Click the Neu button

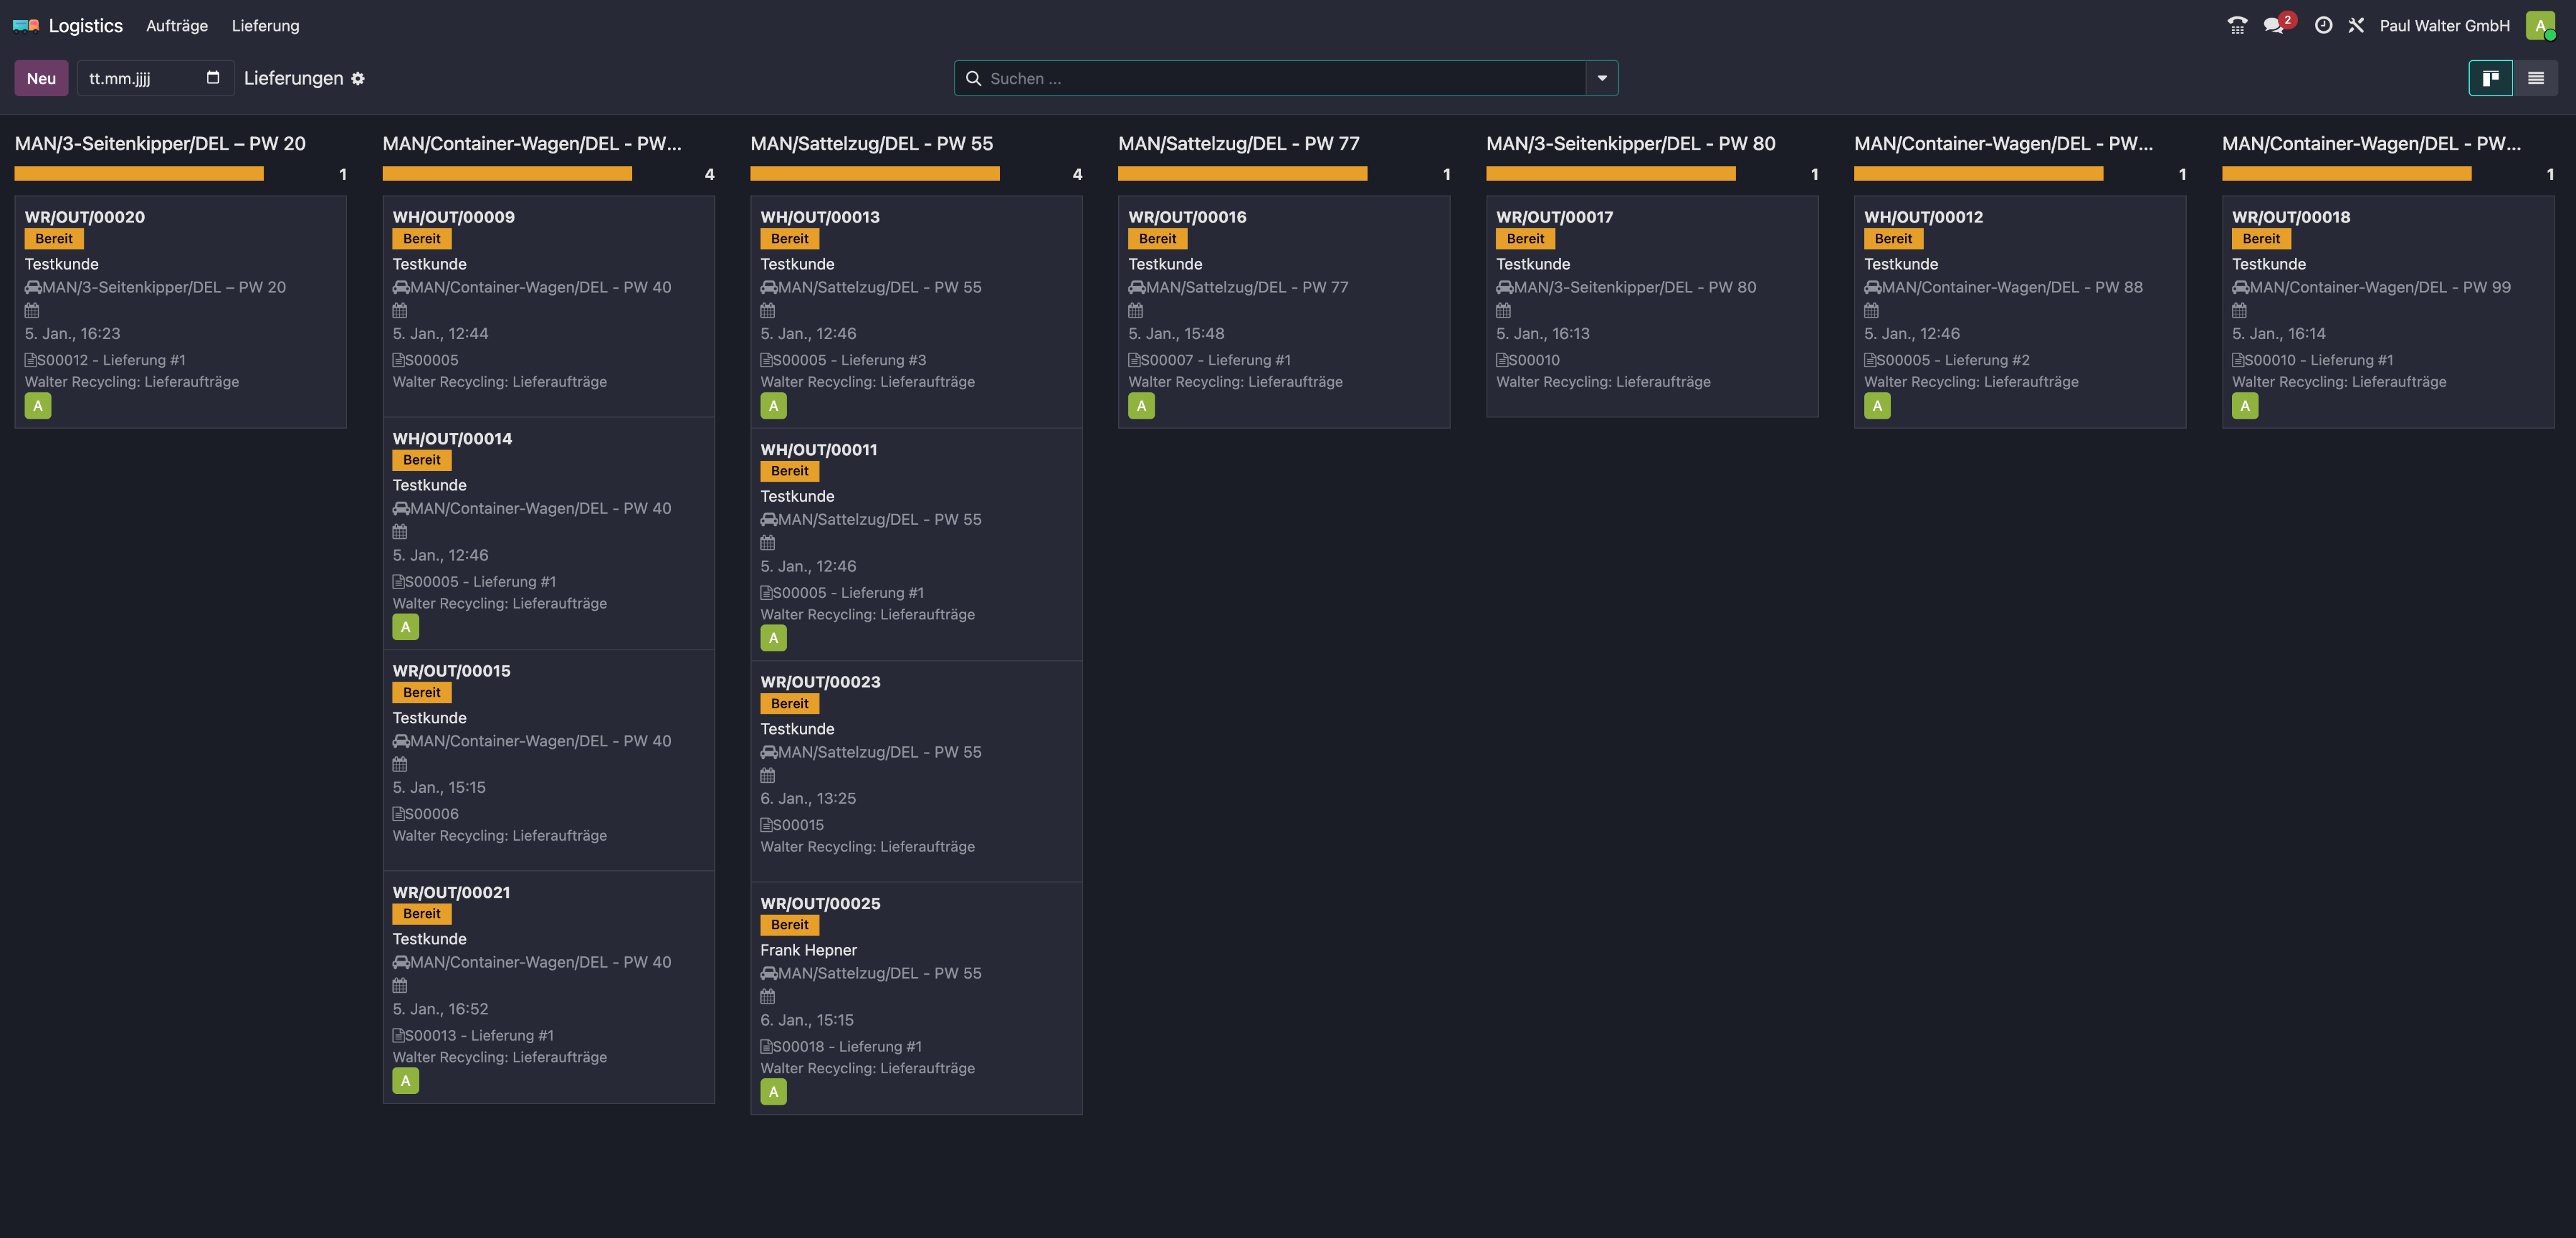pos(40,77)
